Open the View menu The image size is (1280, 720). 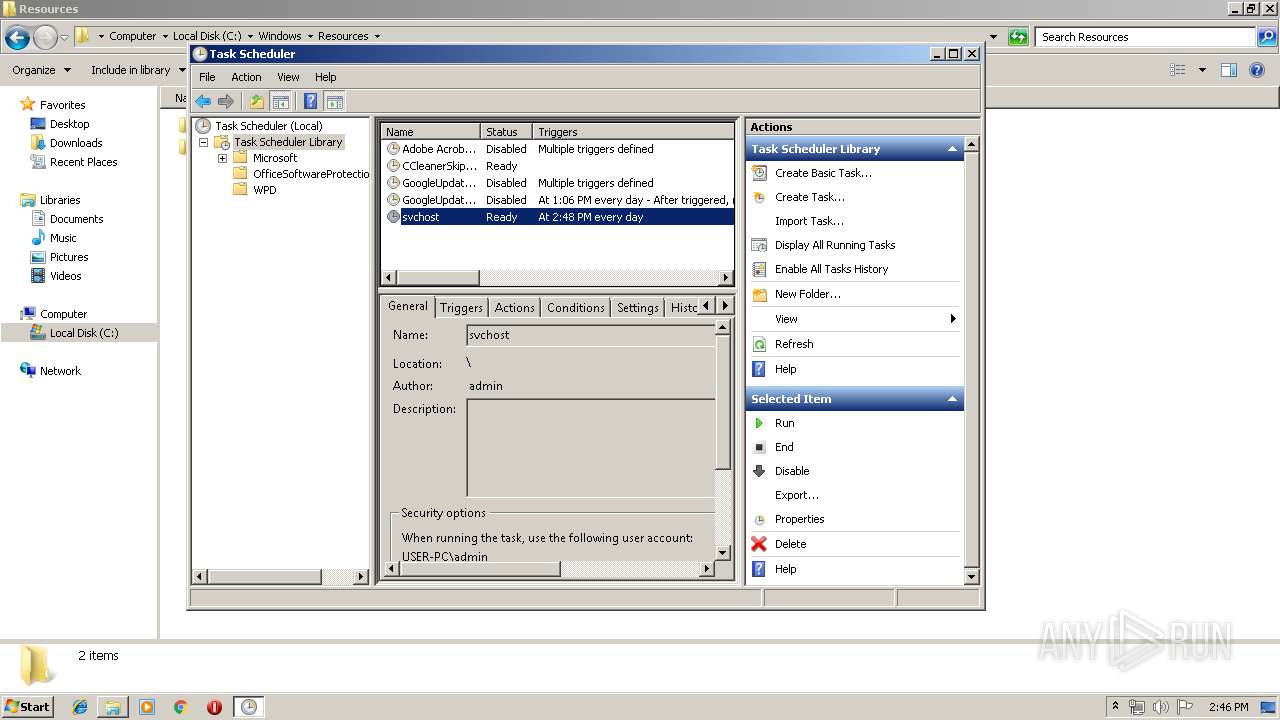coord(288,77)
